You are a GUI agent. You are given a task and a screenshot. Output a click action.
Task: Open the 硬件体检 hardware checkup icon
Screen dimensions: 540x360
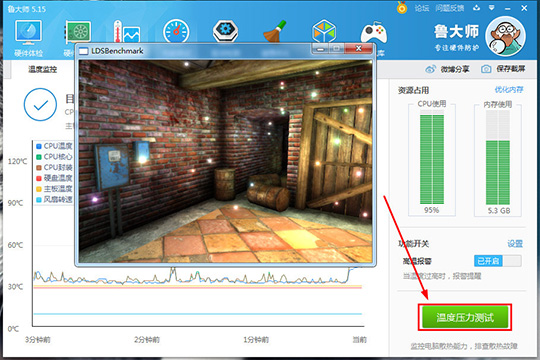tap(28, 33)
